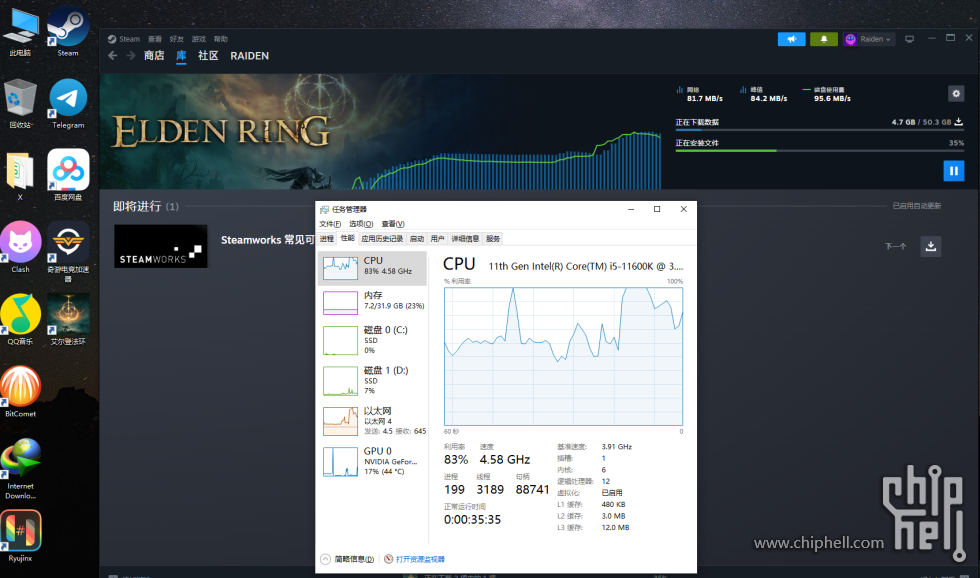Select the 百度网盘 desktop shortcut
This screenshot has height=578, width=980.
(68, 176)
